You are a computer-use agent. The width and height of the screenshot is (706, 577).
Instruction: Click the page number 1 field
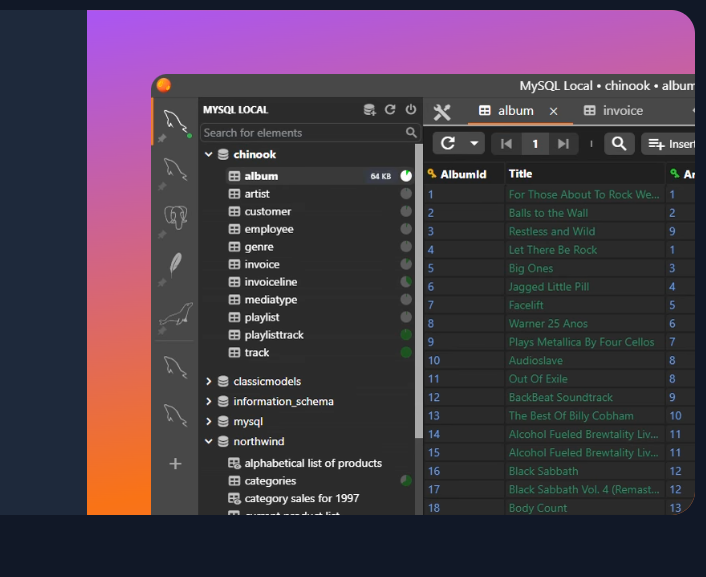pos(535,144)
